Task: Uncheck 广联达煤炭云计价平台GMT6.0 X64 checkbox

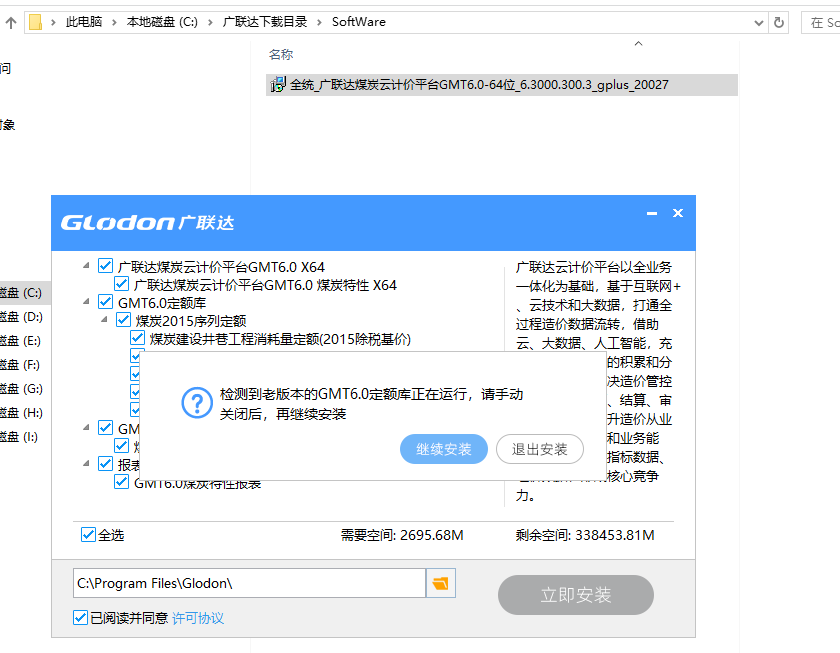Action: click(106, 266)
